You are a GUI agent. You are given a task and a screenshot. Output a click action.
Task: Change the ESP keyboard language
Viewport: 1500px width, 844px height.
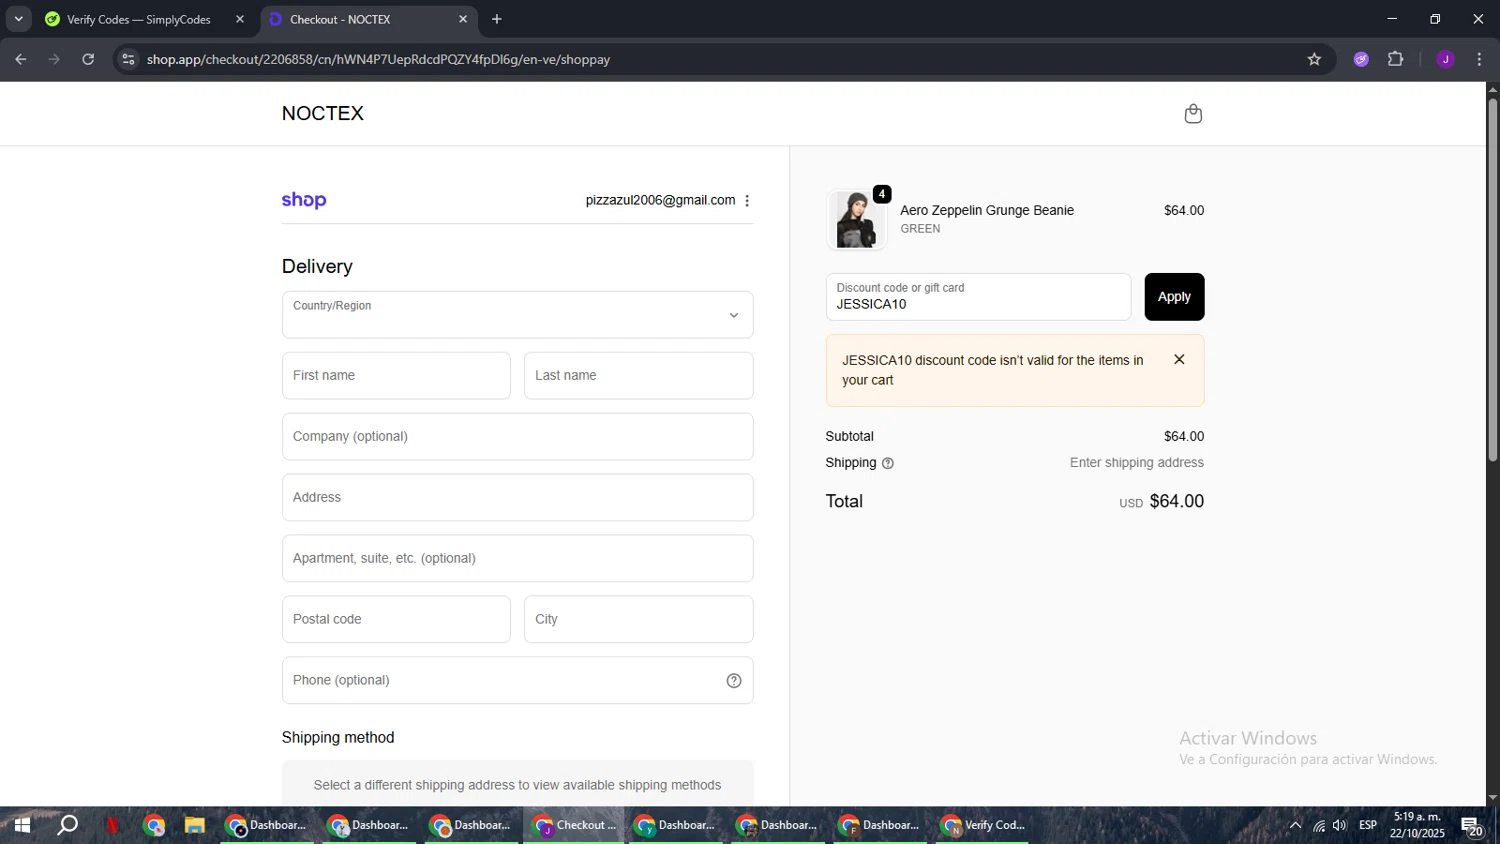point(1368,826)
